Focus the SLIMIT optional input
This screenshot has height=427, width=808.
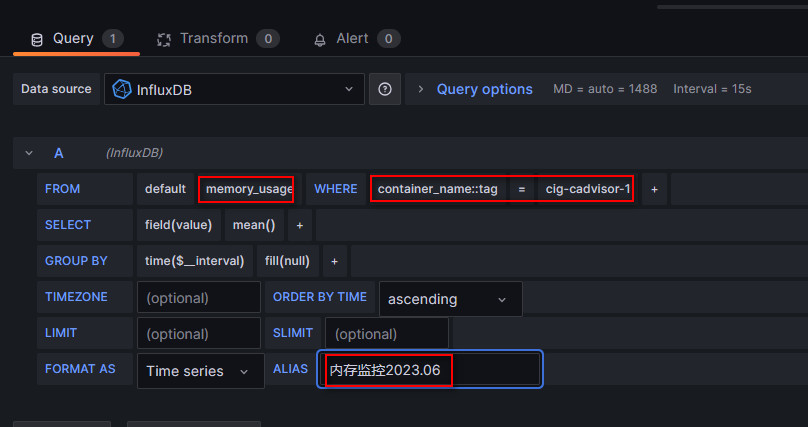[386, 333]
